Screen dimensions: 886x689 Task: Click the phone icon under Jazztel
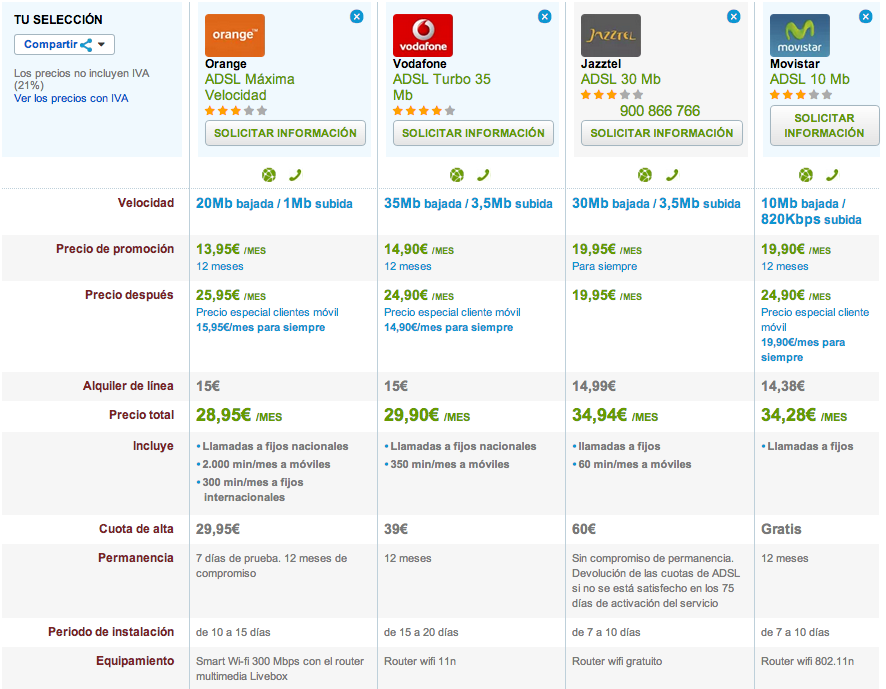click(x=672, y=175)
